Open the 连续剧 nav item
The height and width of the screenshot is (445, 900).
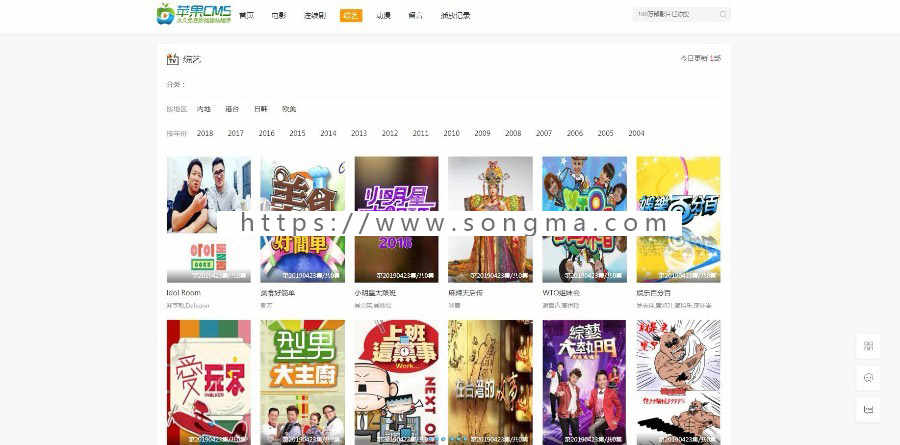tap(315, 16)
